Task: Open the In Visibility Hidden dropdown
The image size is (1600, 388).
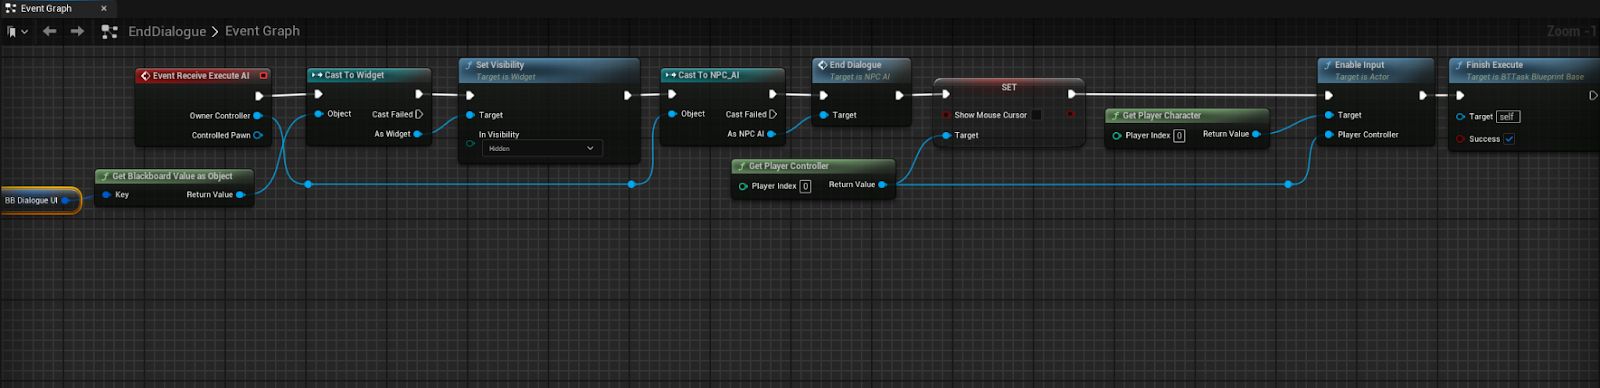Action: pos(542,148)
